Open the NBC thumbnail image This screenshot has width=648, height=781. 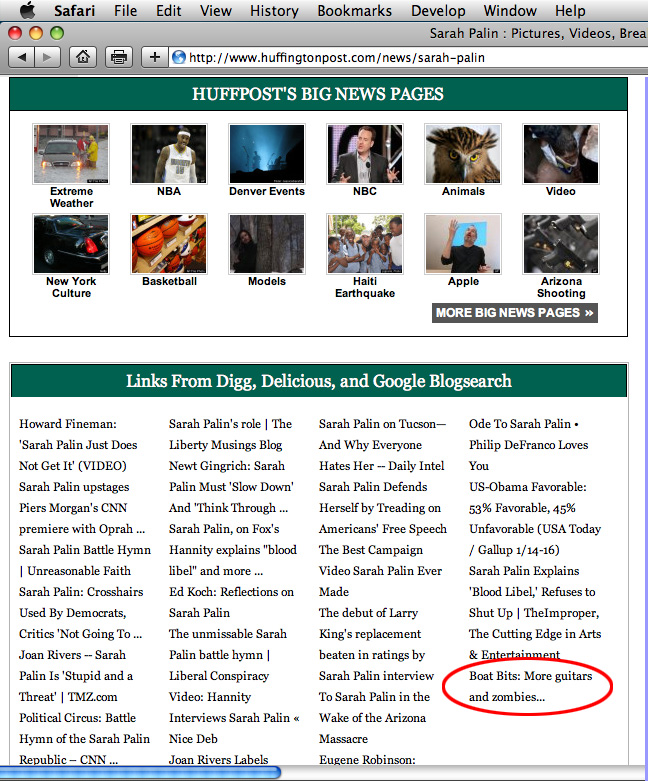(365, 154)
